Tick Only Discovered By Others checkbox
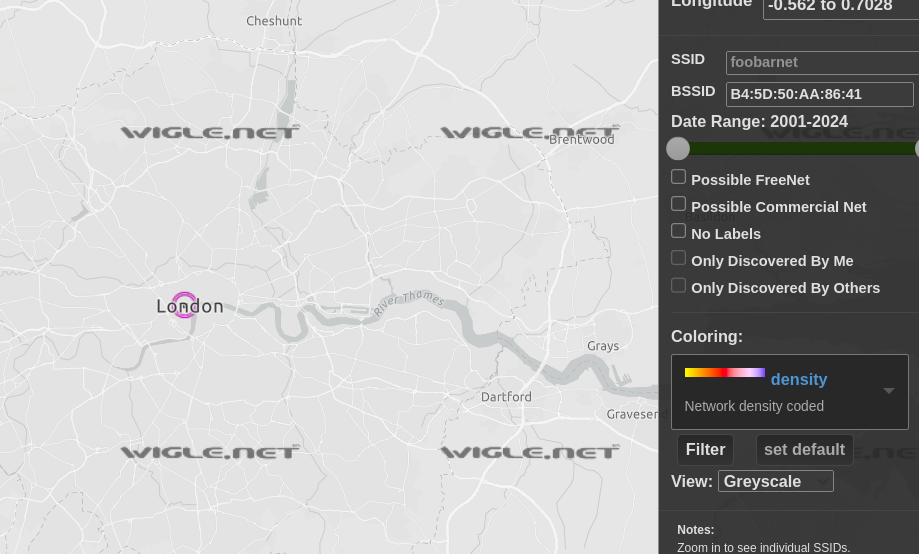Screen dimensions: 919x554 pyautogui.click(x=678, y=285)
